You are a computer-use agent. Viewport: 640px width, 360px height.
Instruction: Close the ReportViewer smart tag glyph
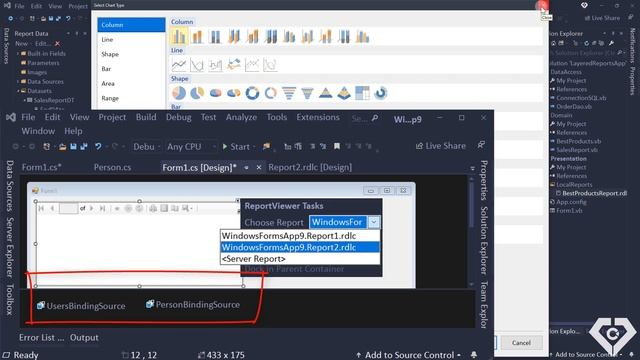click(238, 201)
